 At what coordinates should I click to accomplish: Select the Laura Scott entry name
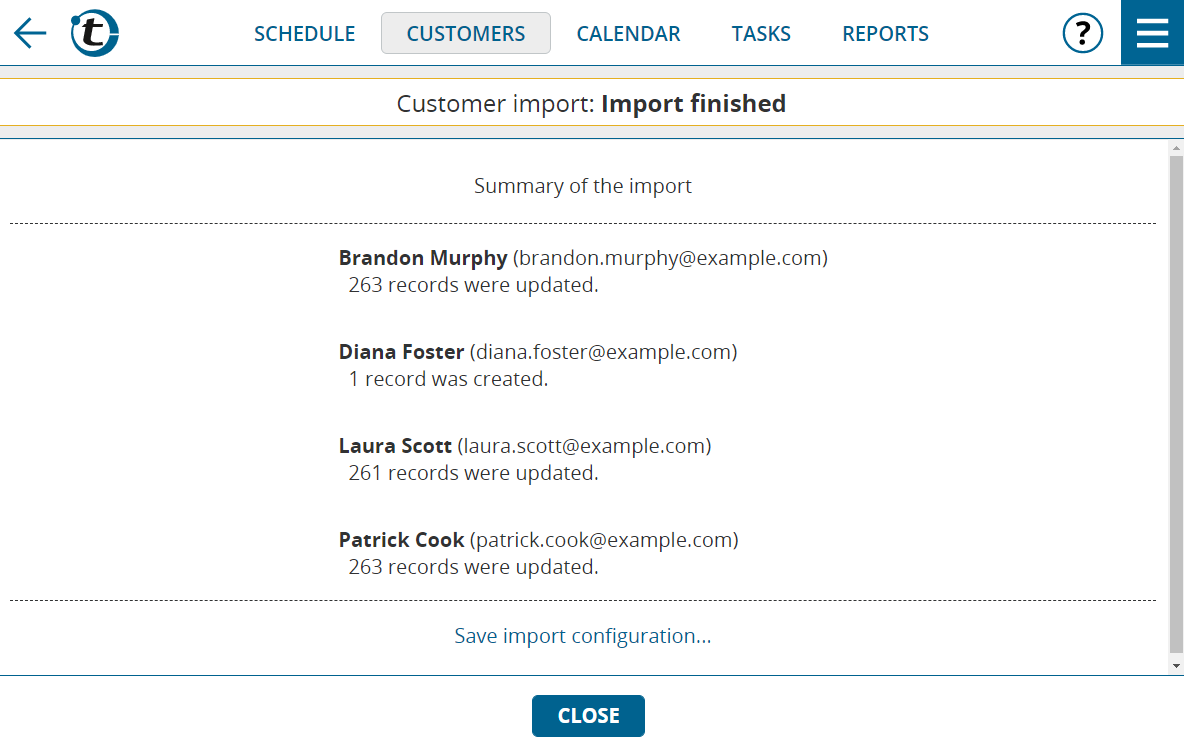tap(395, 446)
